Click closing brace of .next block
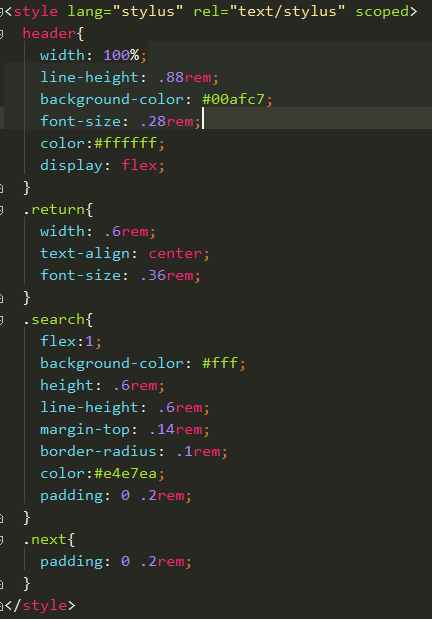 tap(26, 583)
